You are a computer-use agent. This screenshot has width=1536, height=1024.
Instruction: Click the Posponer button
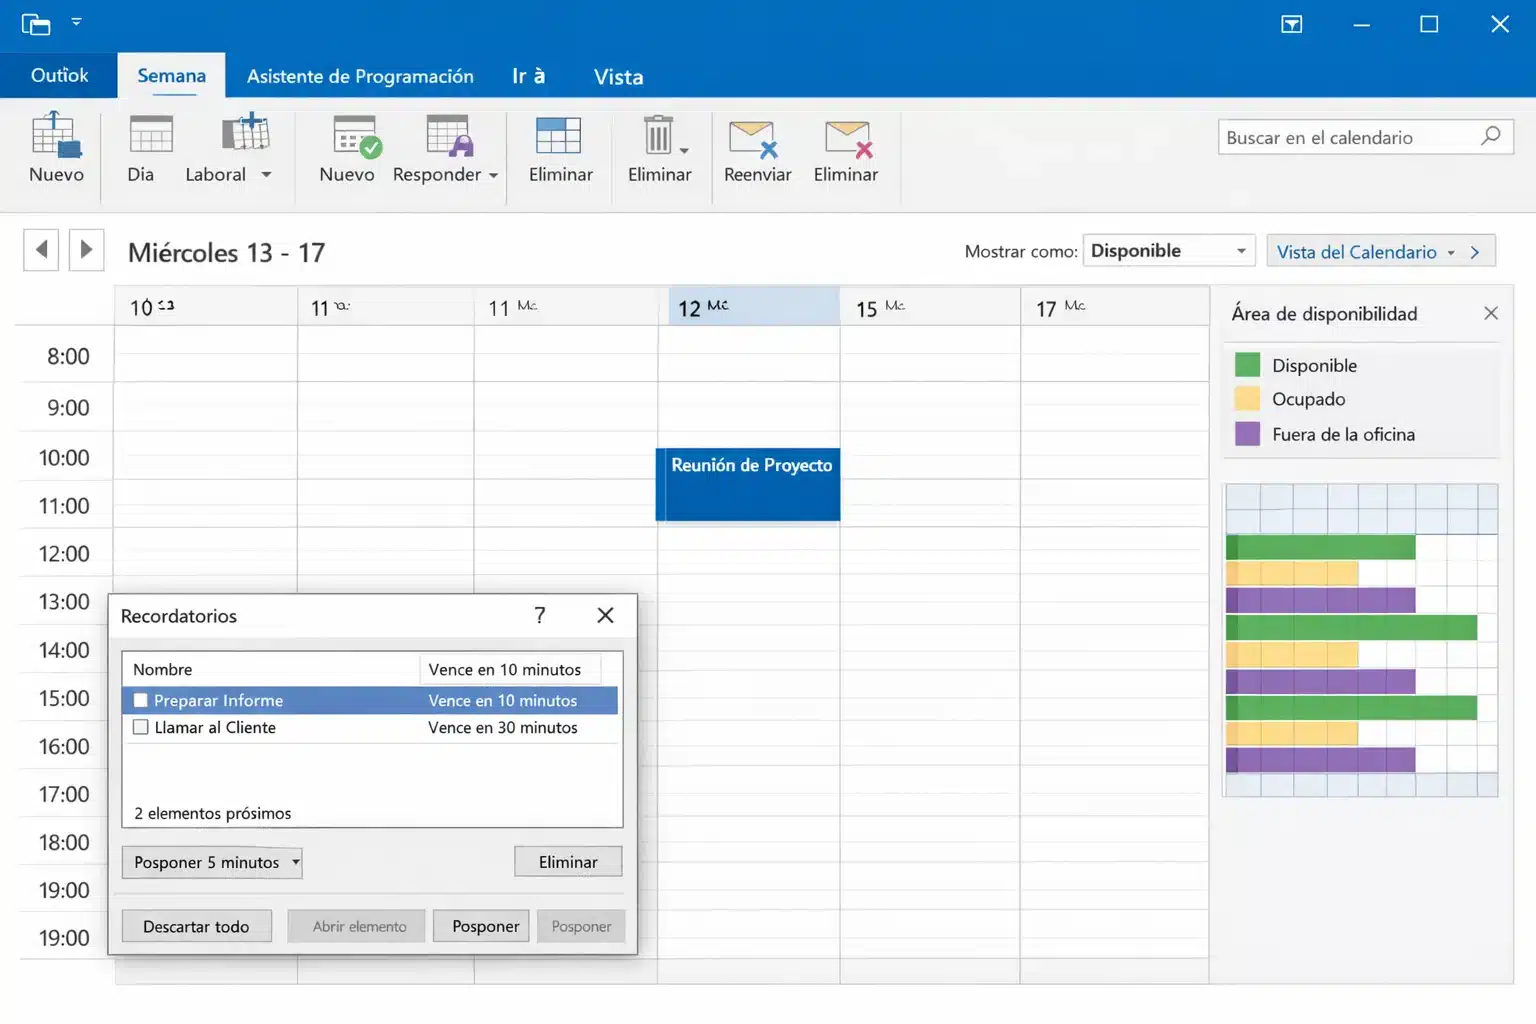tap(481, 925)
